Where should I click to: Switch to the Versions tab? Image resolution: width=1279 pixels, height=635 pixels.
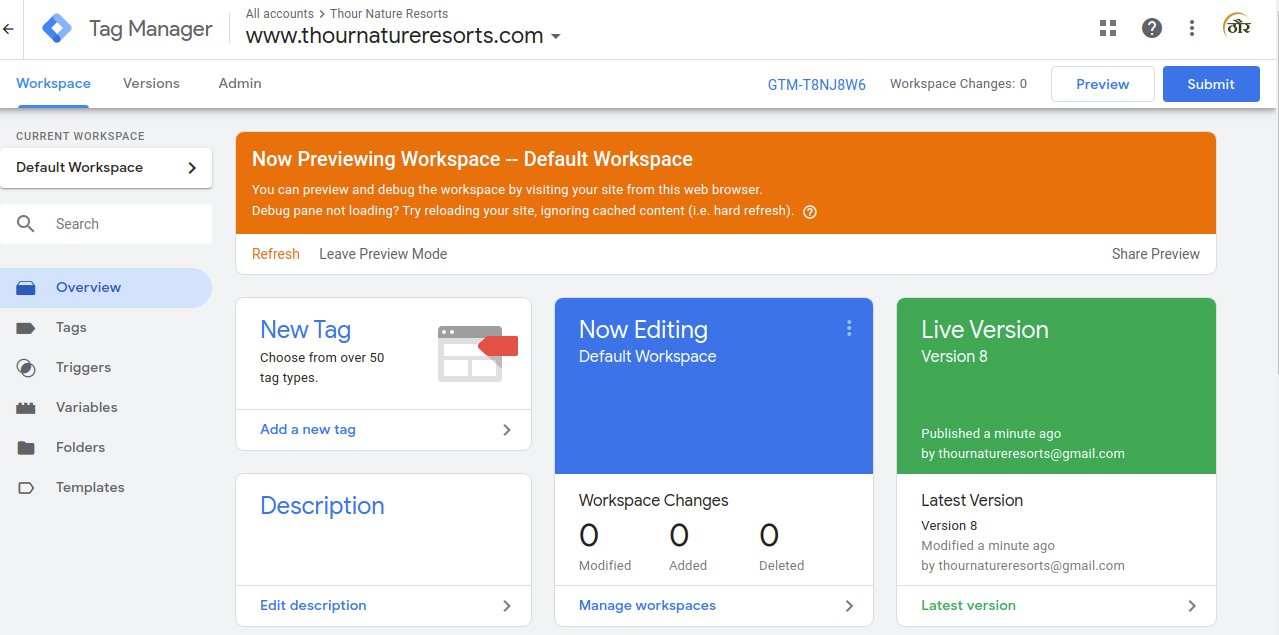tap(151, 84)
